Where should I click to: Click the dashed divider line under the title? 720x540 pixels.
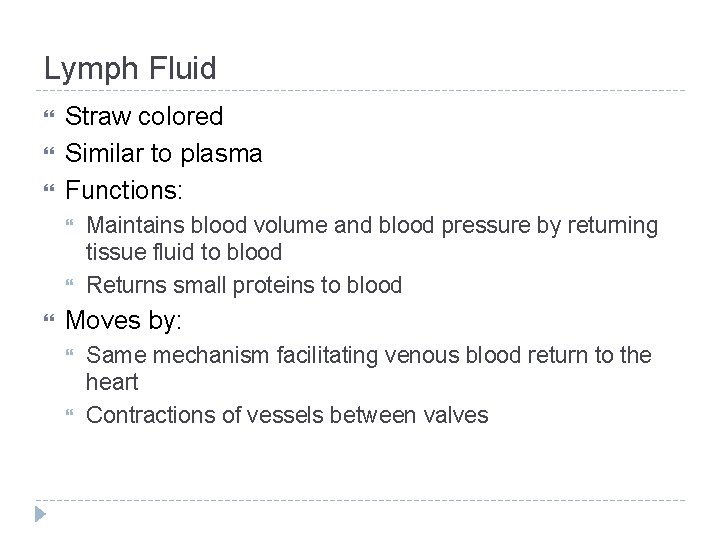(360, 92)
